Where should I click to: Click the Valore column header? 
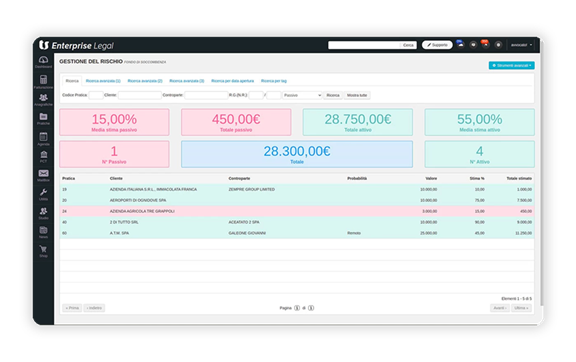431,178
